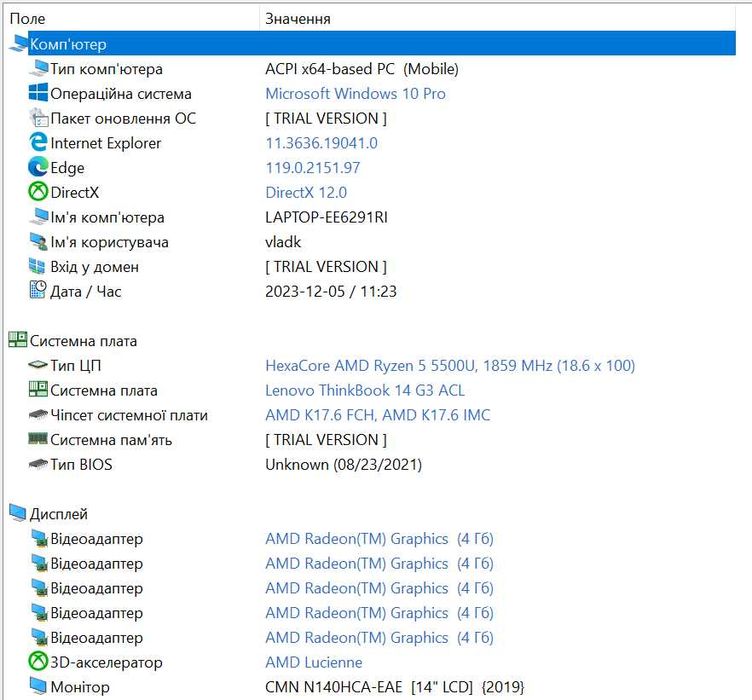This screenshot has height=700, width=752.
Task: Open the Microsoft Windows 10 Pro link
Action: (355, 93)
